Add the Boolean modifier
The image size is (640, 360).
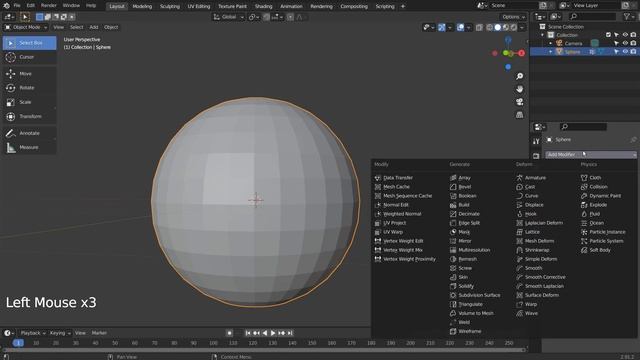(463, 196)
